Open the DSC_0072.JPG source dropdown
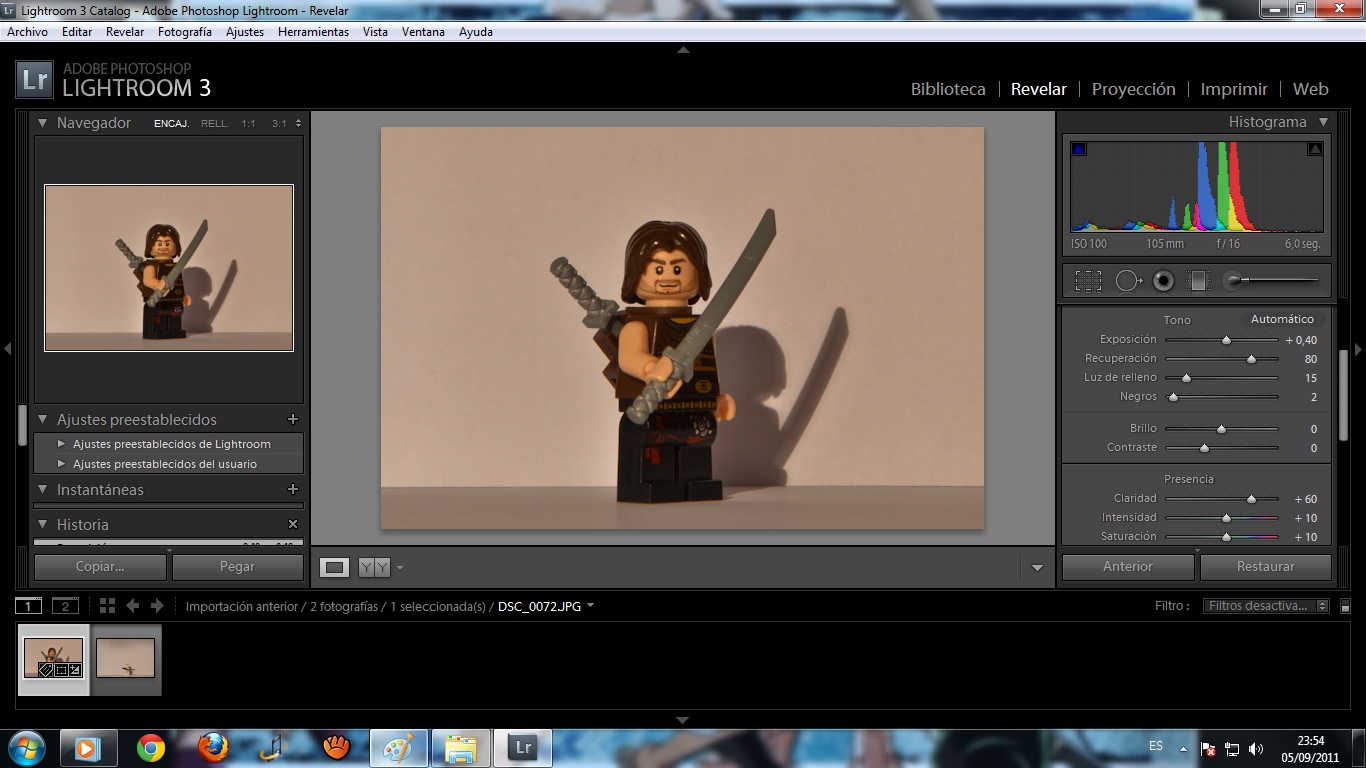Image resolution: width=1366 pixels, height=768 pixels. tap(546, 606)
